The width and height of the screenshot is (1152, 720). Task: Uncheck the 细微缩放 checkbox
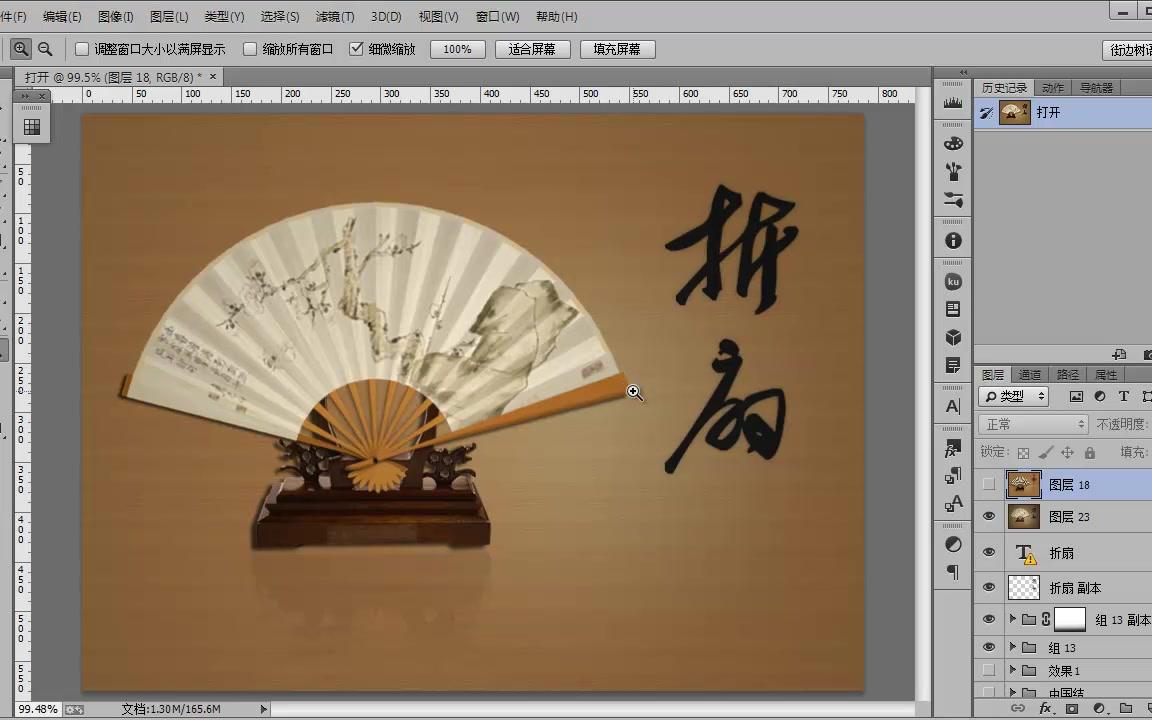357,48
